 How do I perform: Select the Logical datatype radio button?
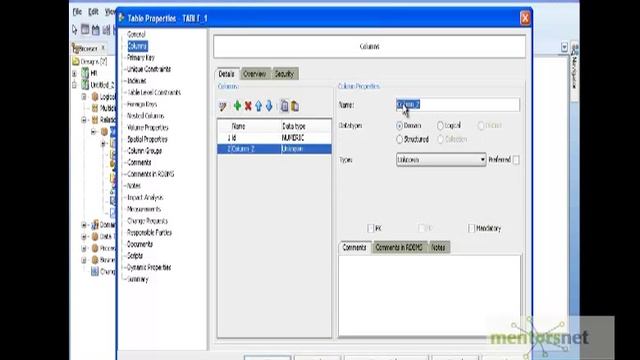[440, 126]
